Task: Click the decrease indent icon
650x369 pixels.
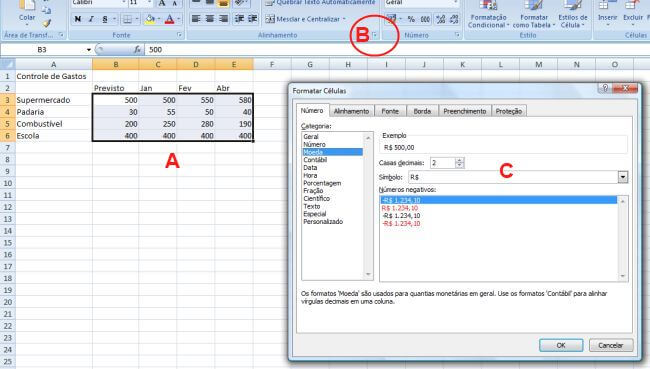Action: tap(239, 19)
